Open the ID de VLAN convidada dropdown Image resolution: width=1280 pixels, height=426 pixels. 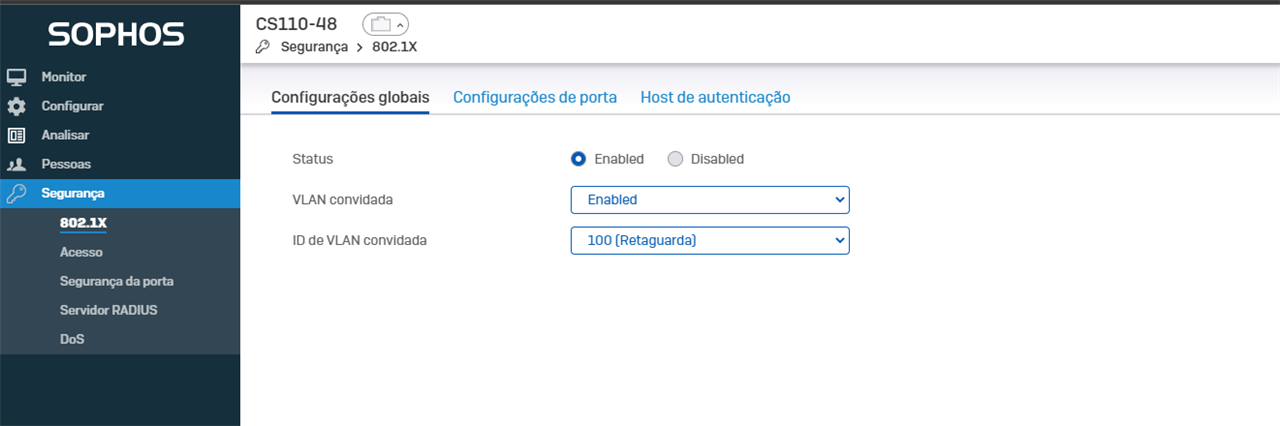coord(710,240)
